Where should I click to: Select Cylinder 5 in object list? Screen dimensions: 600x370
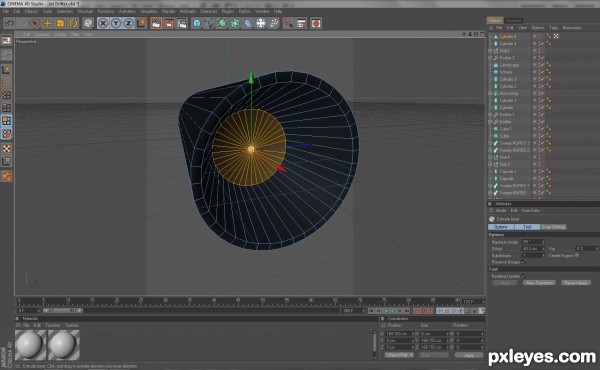click(508, 36)
